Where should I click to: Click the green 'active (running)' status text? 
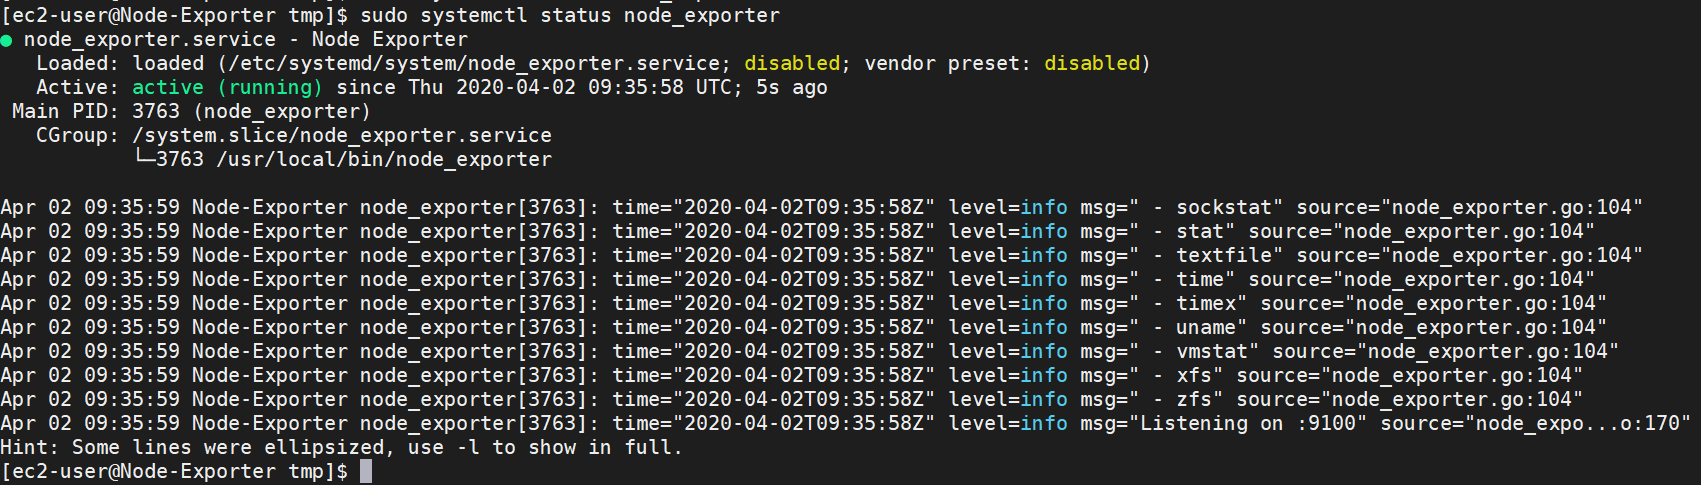pyautogui.click(x=227, y=88)
